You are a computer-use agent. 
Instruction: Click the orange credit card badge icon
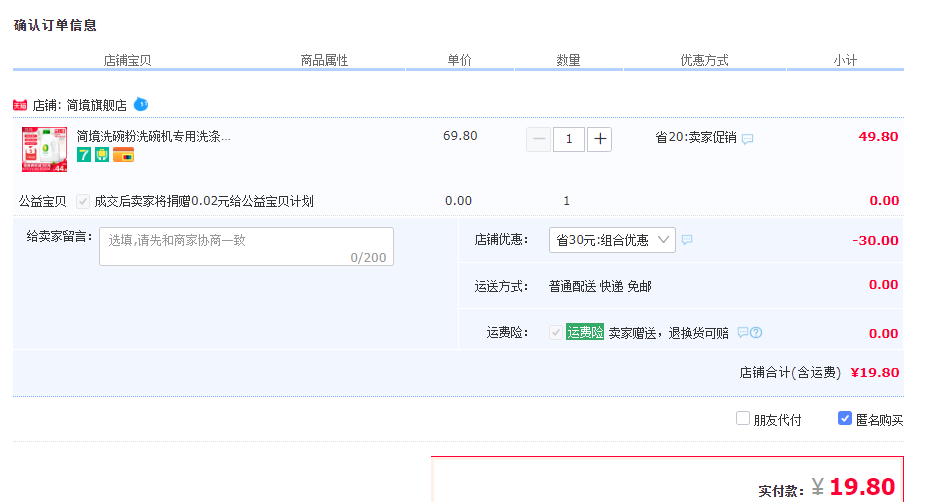pyautogui.click(x=124, y=155)
